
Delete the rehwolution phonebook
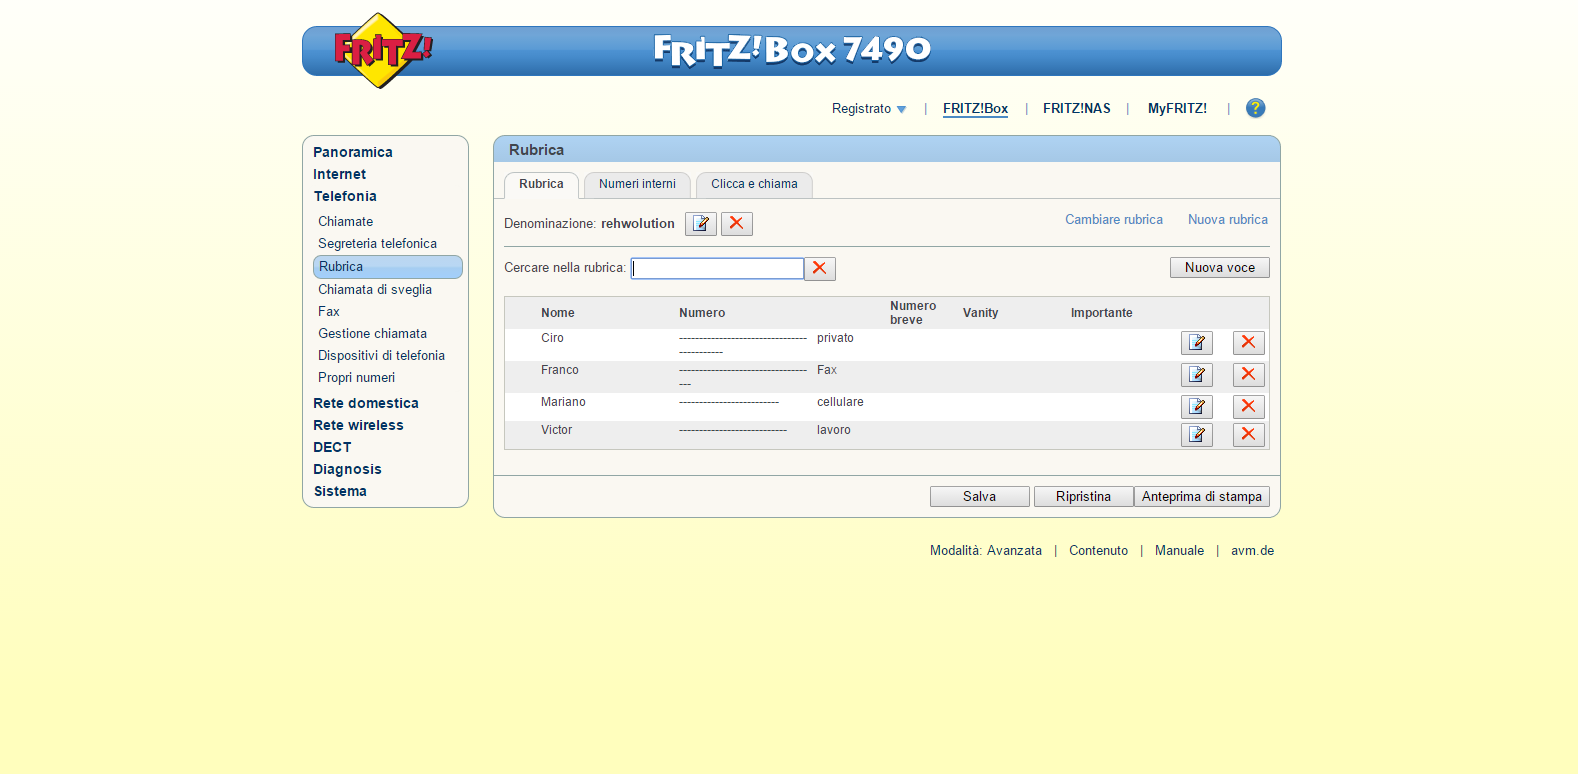[737, 224]
